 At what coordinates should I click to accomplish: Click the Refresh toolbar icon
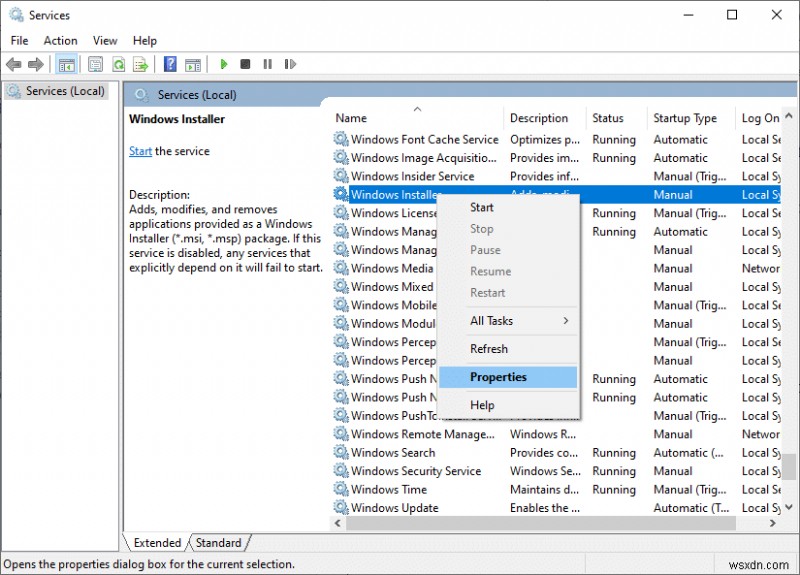(x=118, y=64)
